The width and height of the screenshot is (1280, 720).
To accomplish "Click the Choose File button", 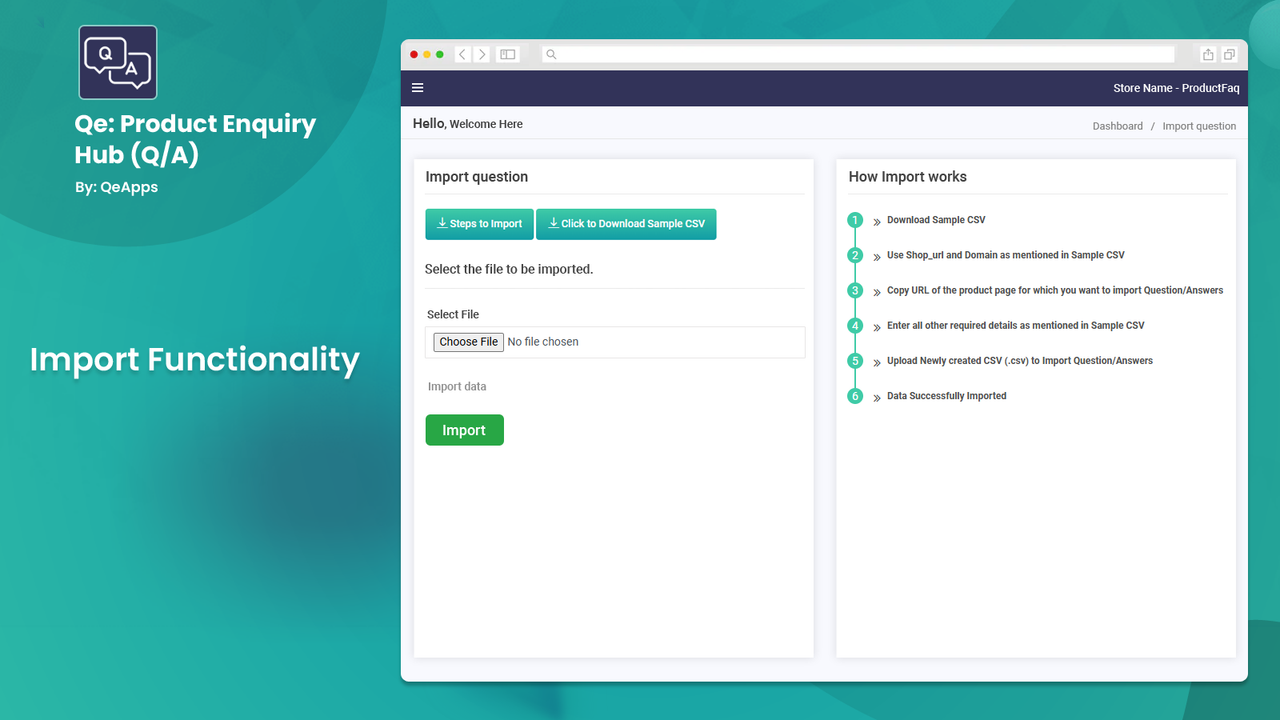I will pos(468,342).
